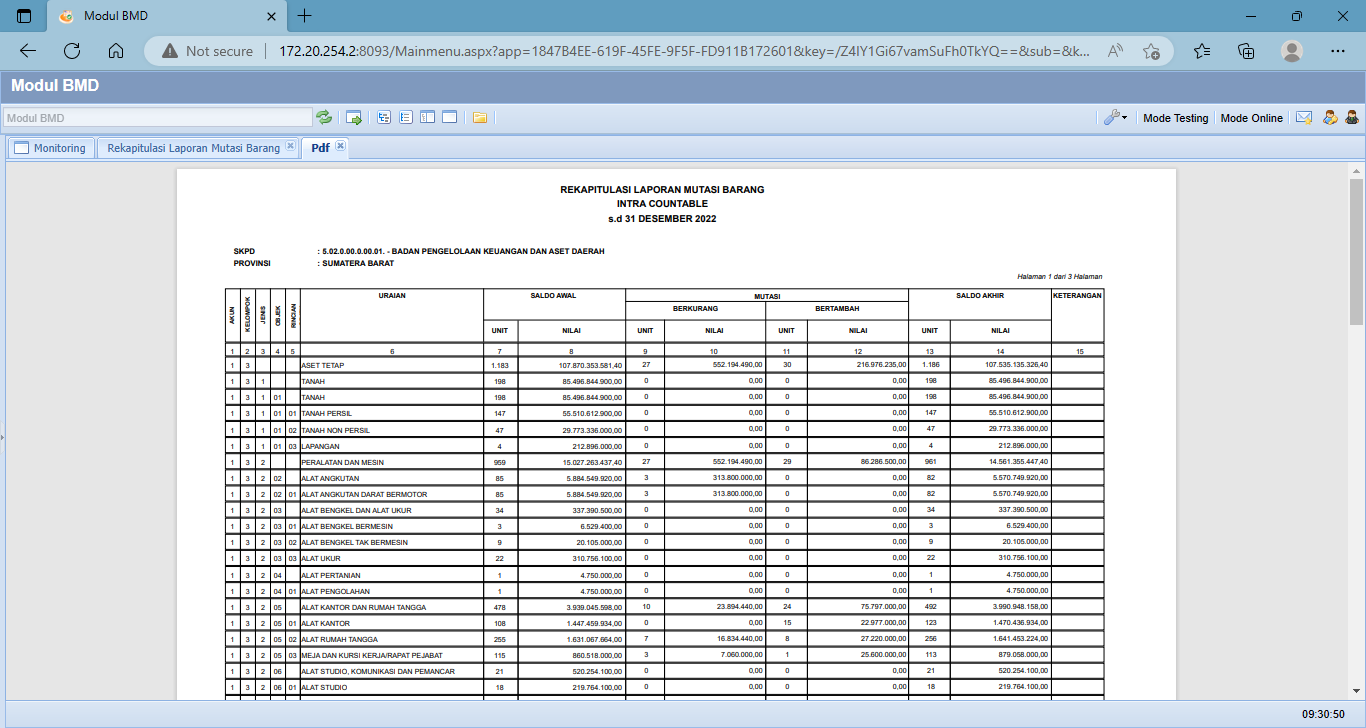
Task: Click the window with green arrow icon
Action: (x=354, y=117)
